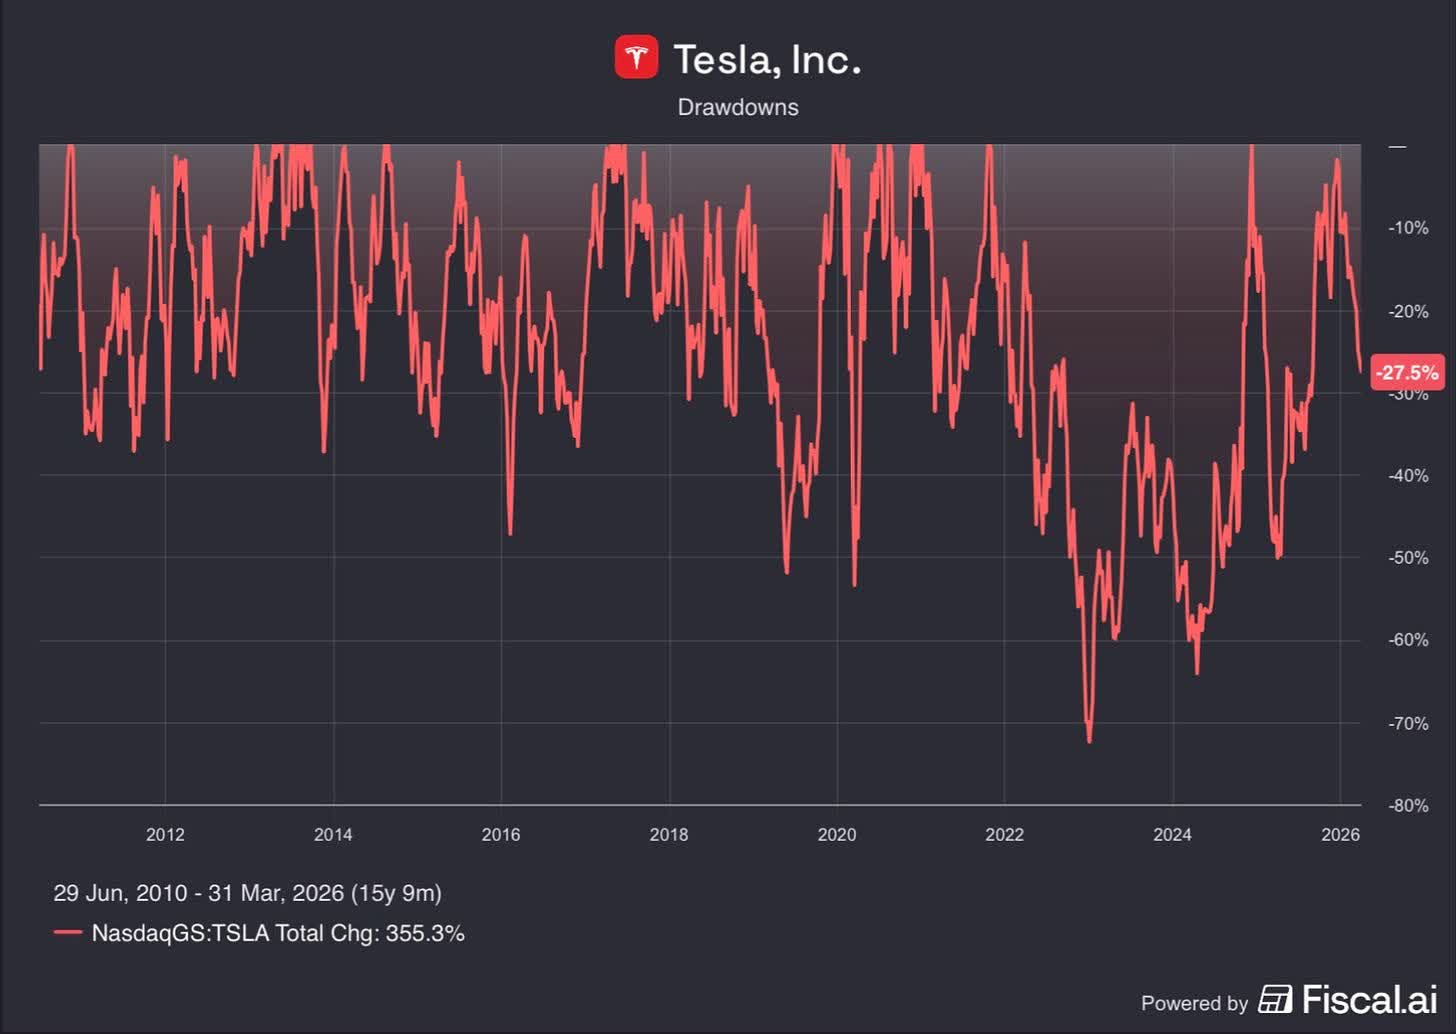Click the 29 Jun, 2010 date range text
1456x1034 pixels.
[x=247, y=893]
